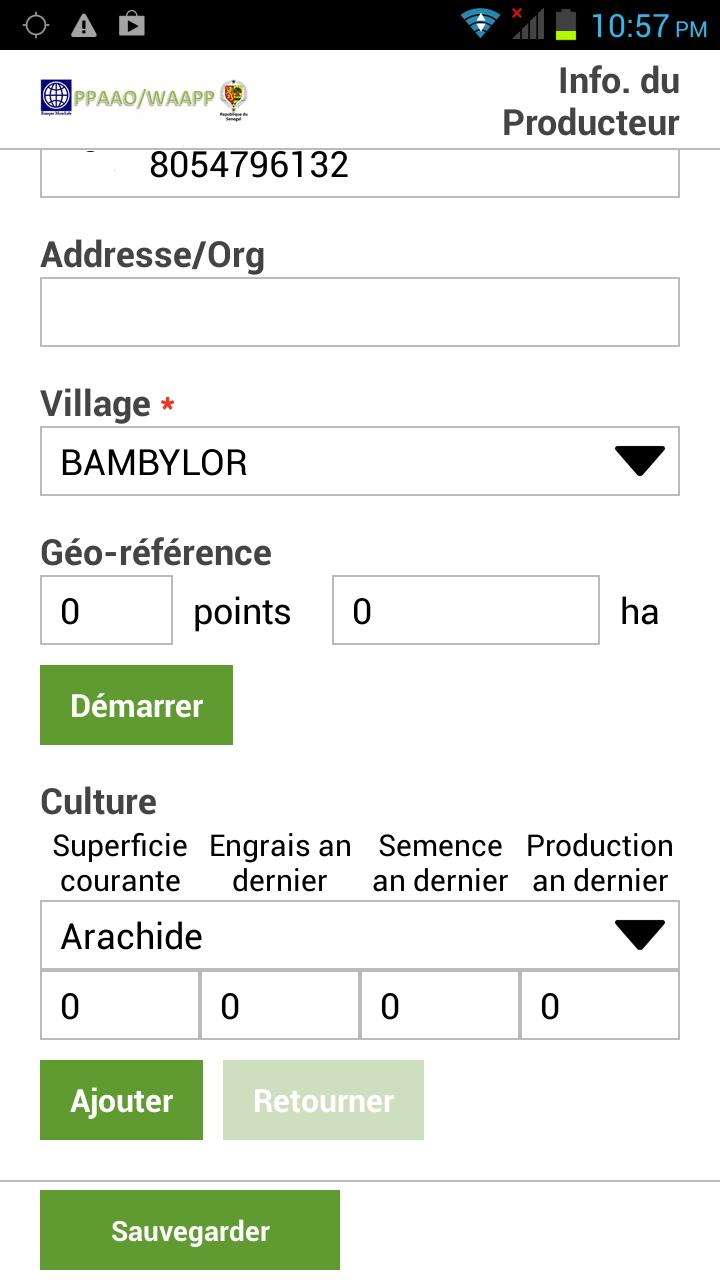Expand the Arachide culture dropdown
This screenshot has width=720, height=1280.
[x=360, y=935]
